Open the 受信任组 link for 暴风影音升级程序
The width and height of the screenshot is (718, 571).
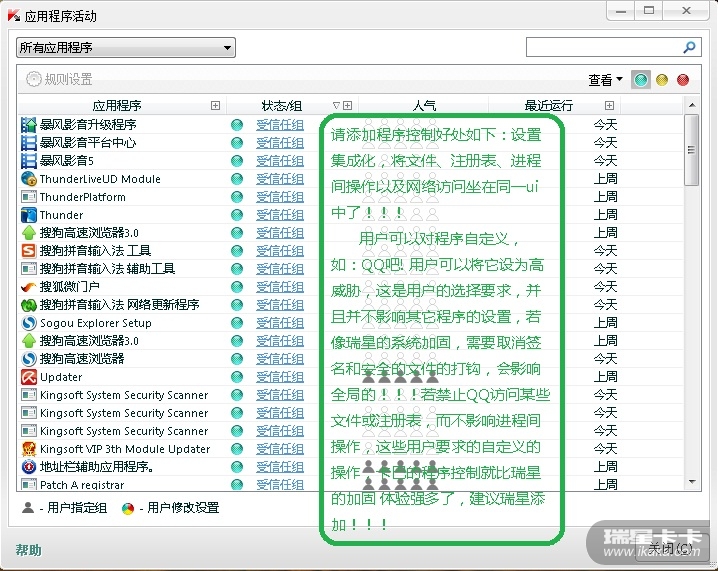[280, 125]
